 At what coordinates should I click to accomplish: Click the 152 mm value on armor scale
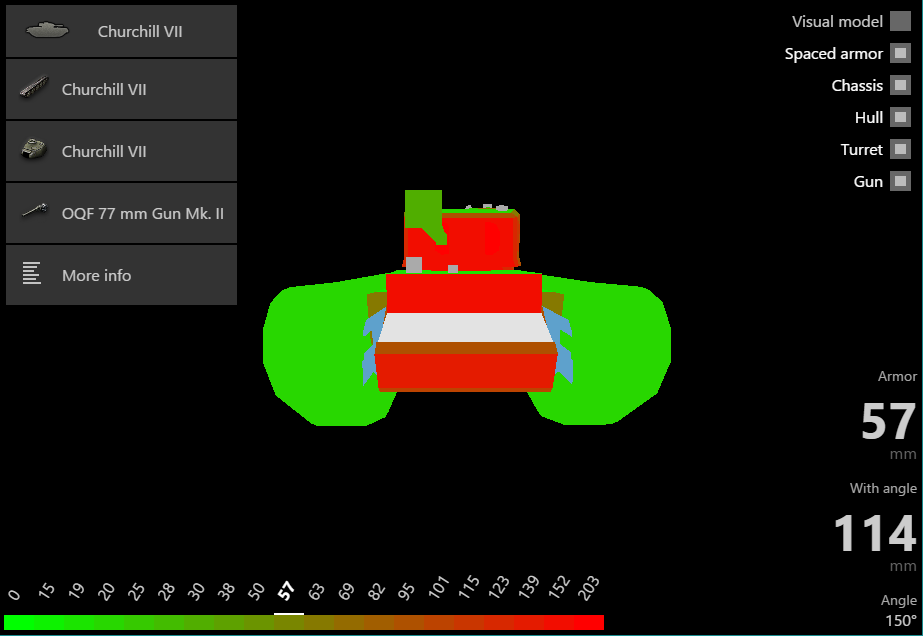559,587
